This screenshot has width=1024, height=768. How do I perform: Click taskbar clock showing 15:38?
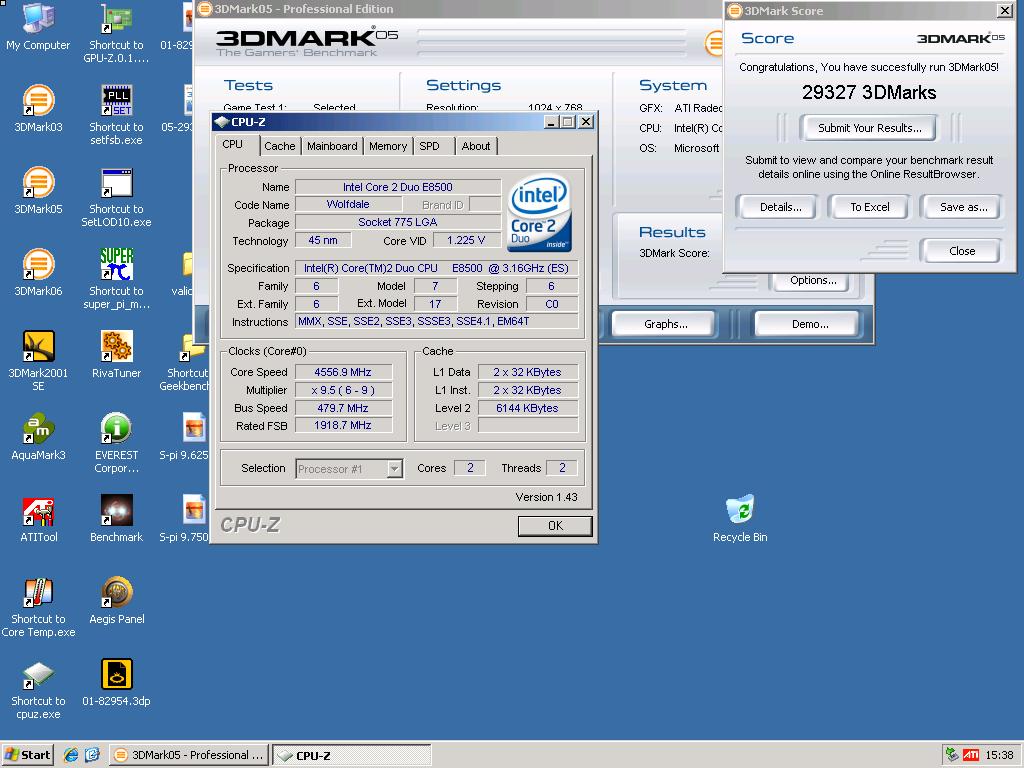pyautogui.click(x=999, y=755)
